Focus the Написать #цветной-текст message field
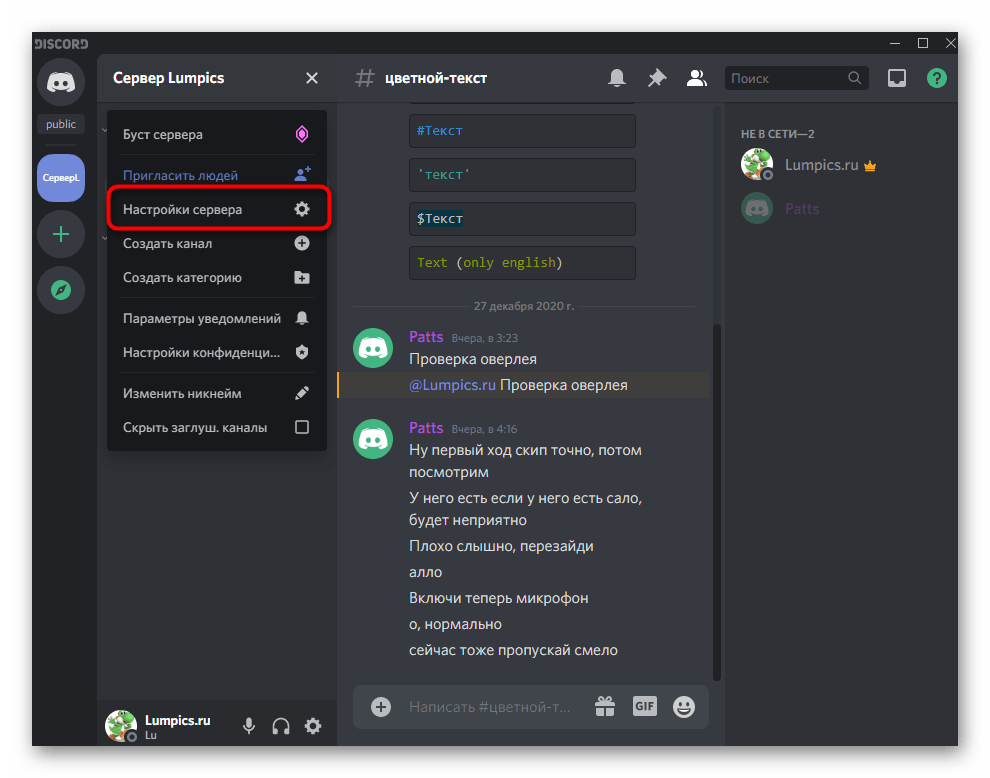 point(491,707)
